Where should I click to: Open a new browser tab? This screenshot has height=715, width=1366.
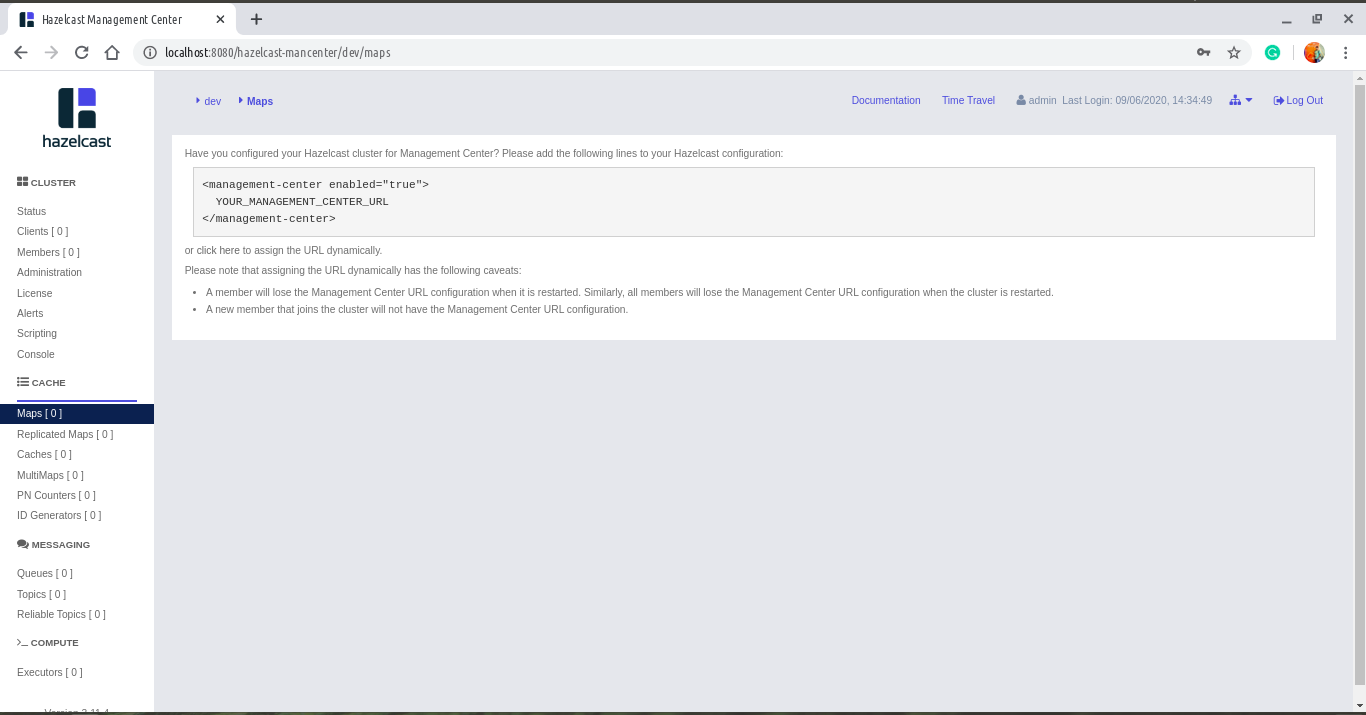tap(256, 19)
